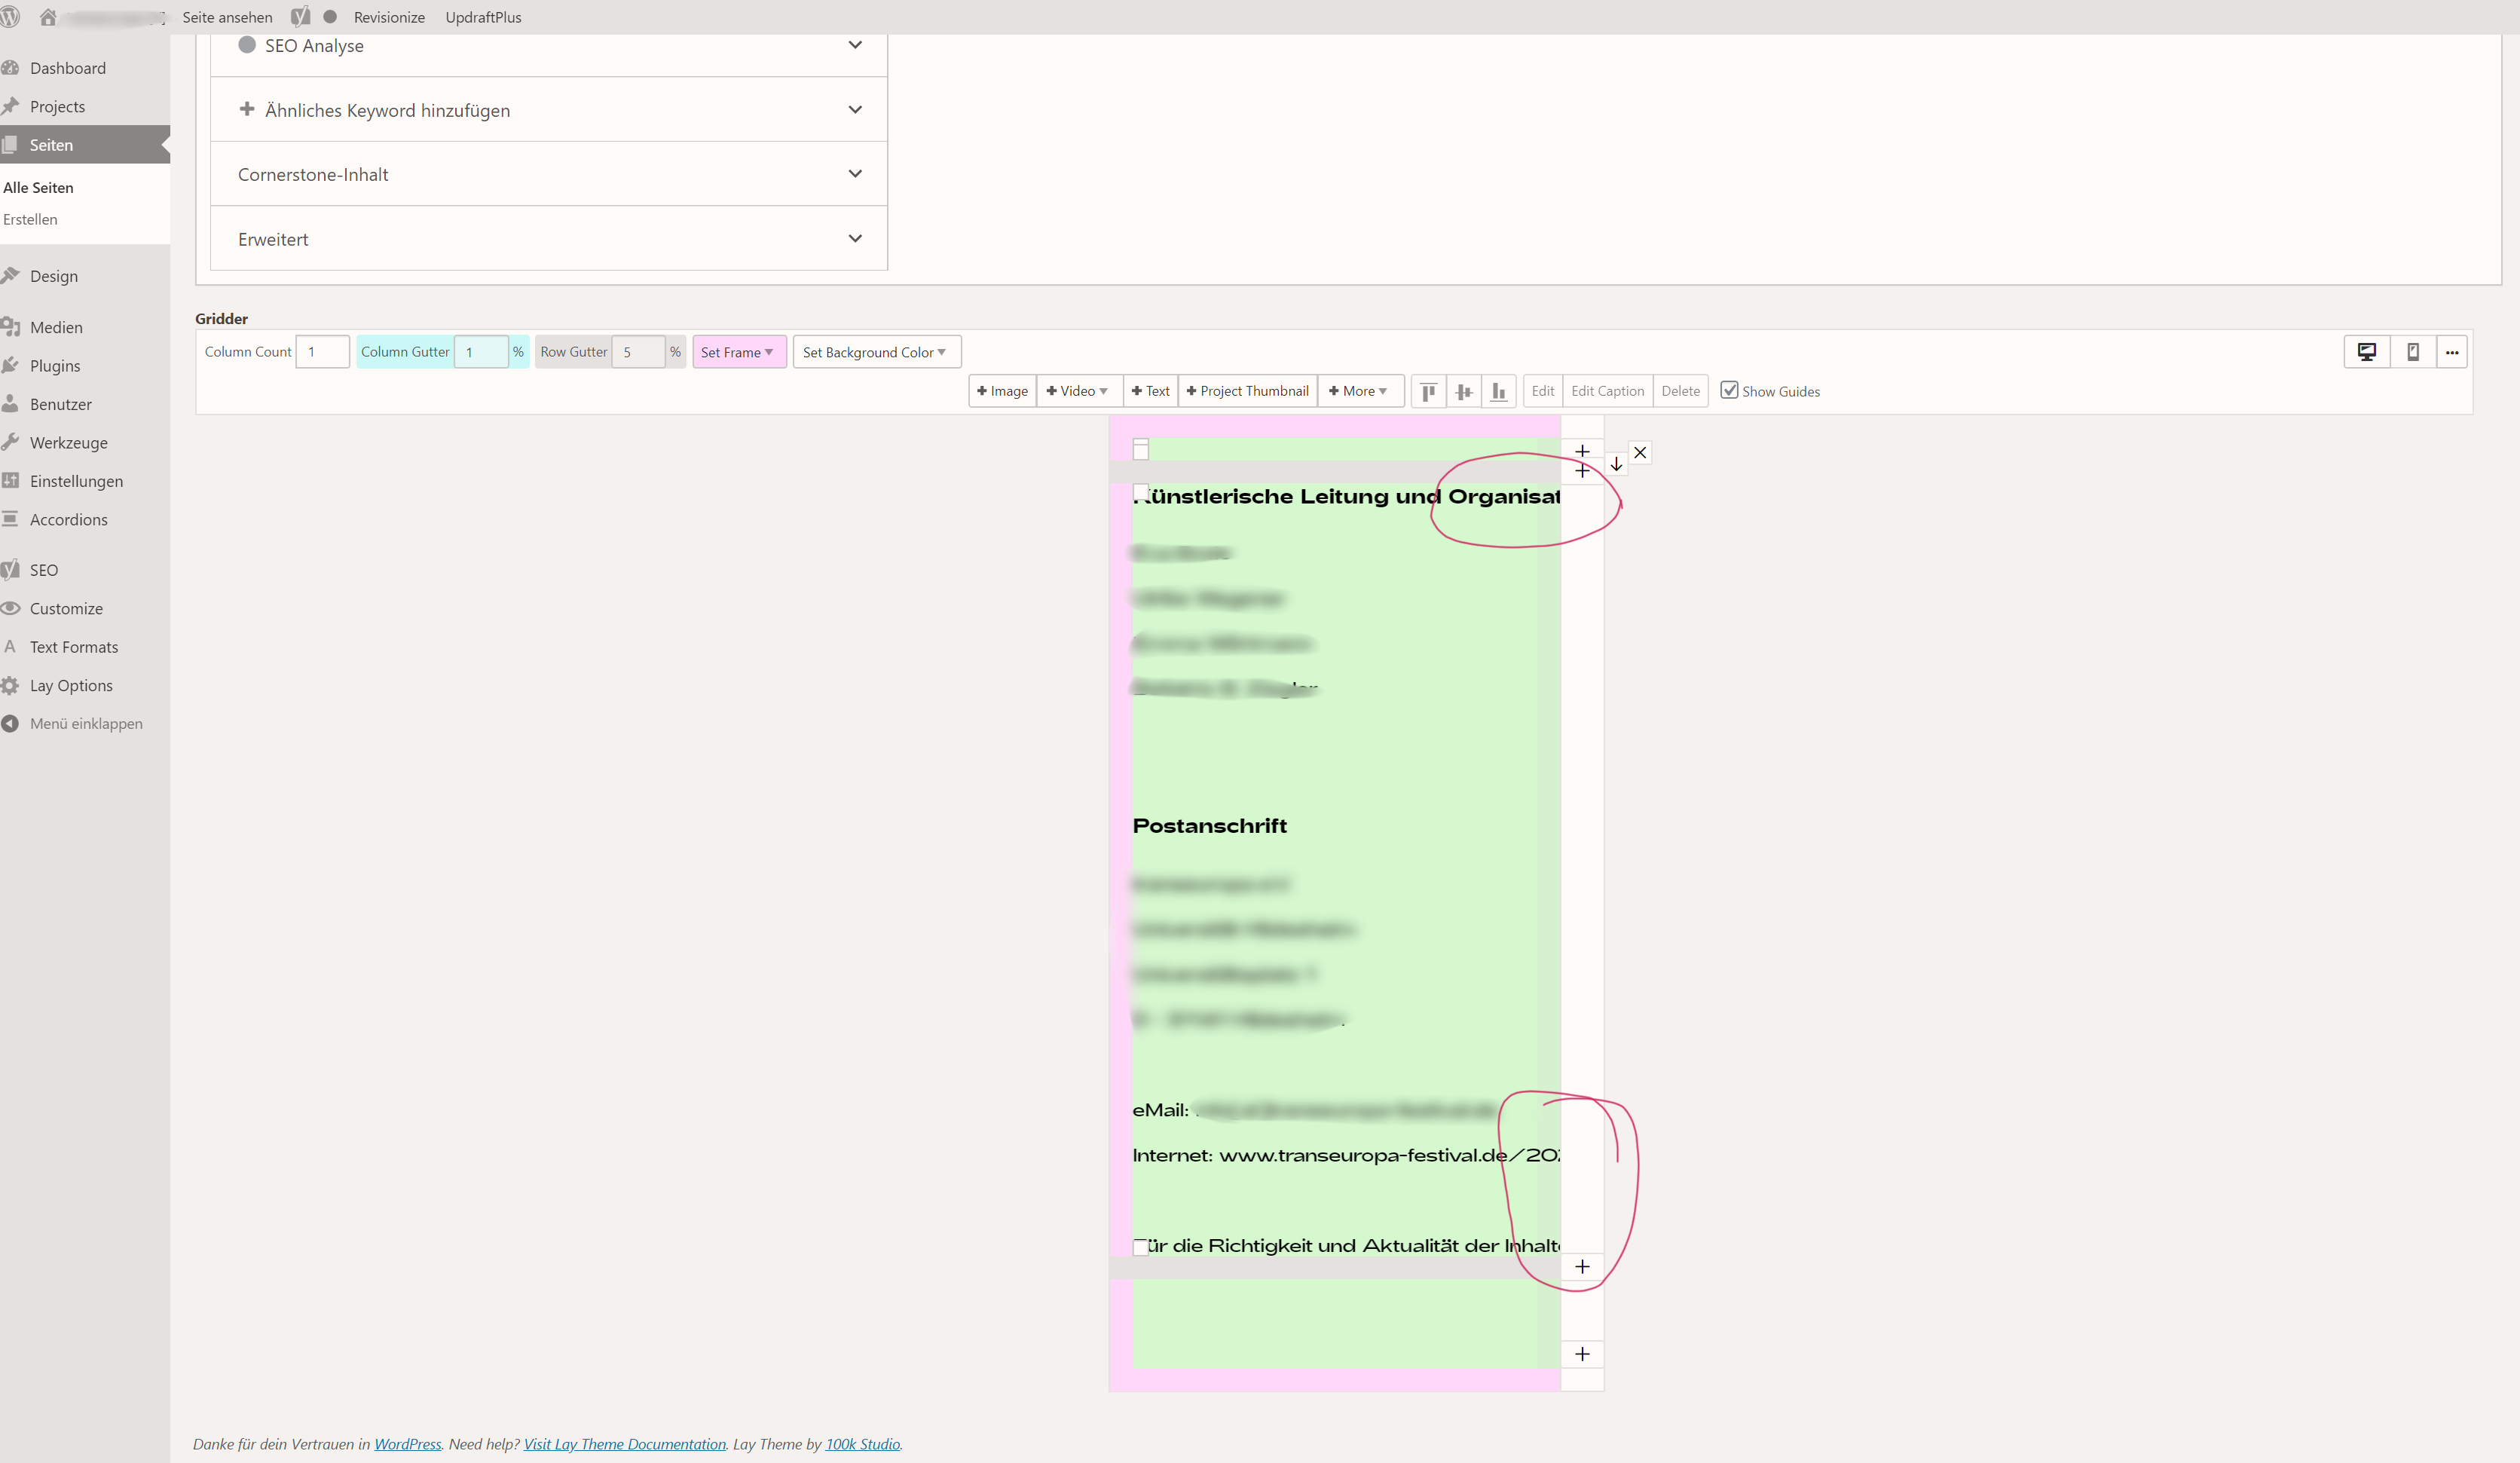Open the three-dots options button
2520x1463 pixels.
click(2451, 352)
